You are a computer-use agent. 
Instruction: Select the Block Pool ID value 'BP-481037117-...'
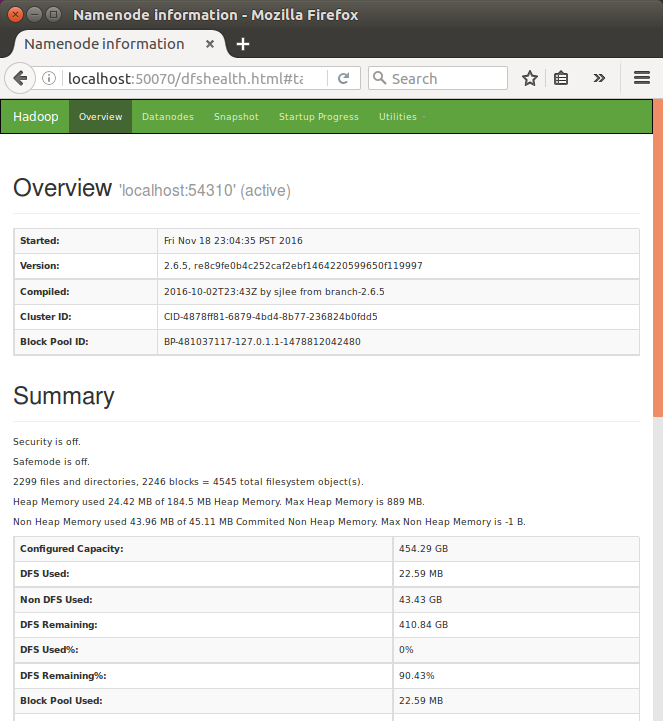(262, 342)
